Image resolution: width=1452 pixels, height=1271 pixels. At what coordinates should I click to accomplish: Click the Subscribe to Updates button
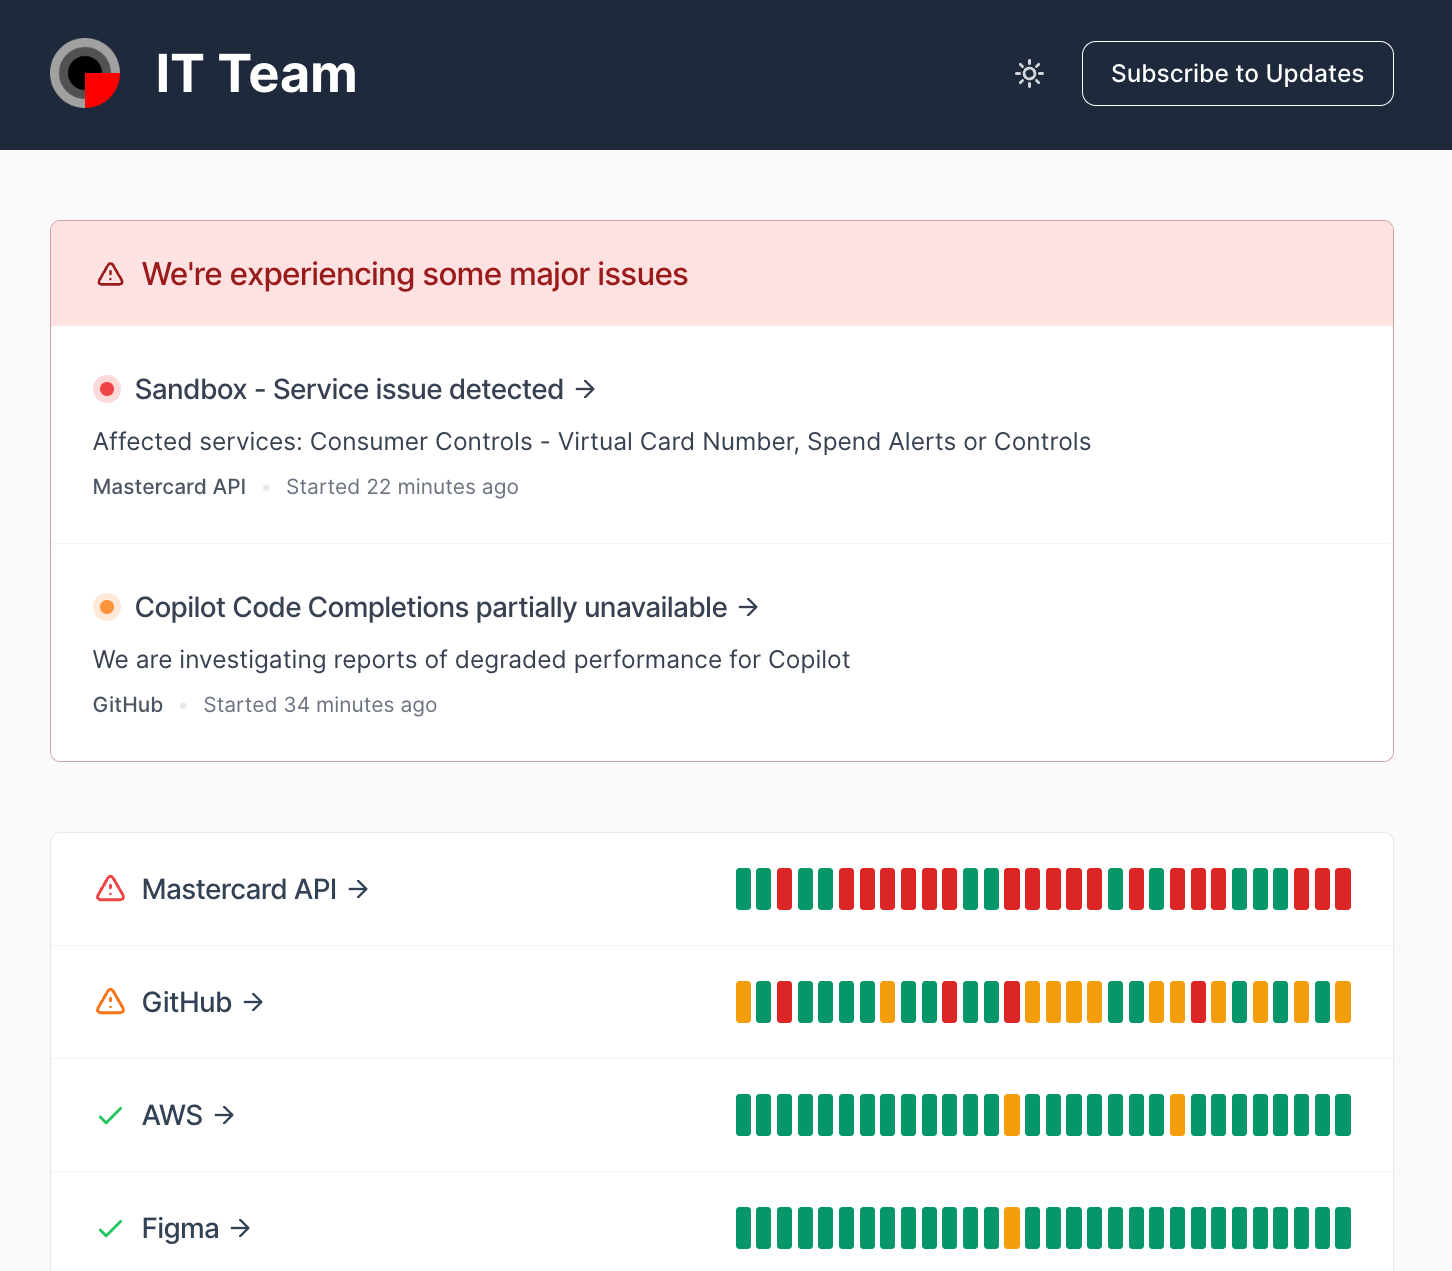(x=1237, y=73)
